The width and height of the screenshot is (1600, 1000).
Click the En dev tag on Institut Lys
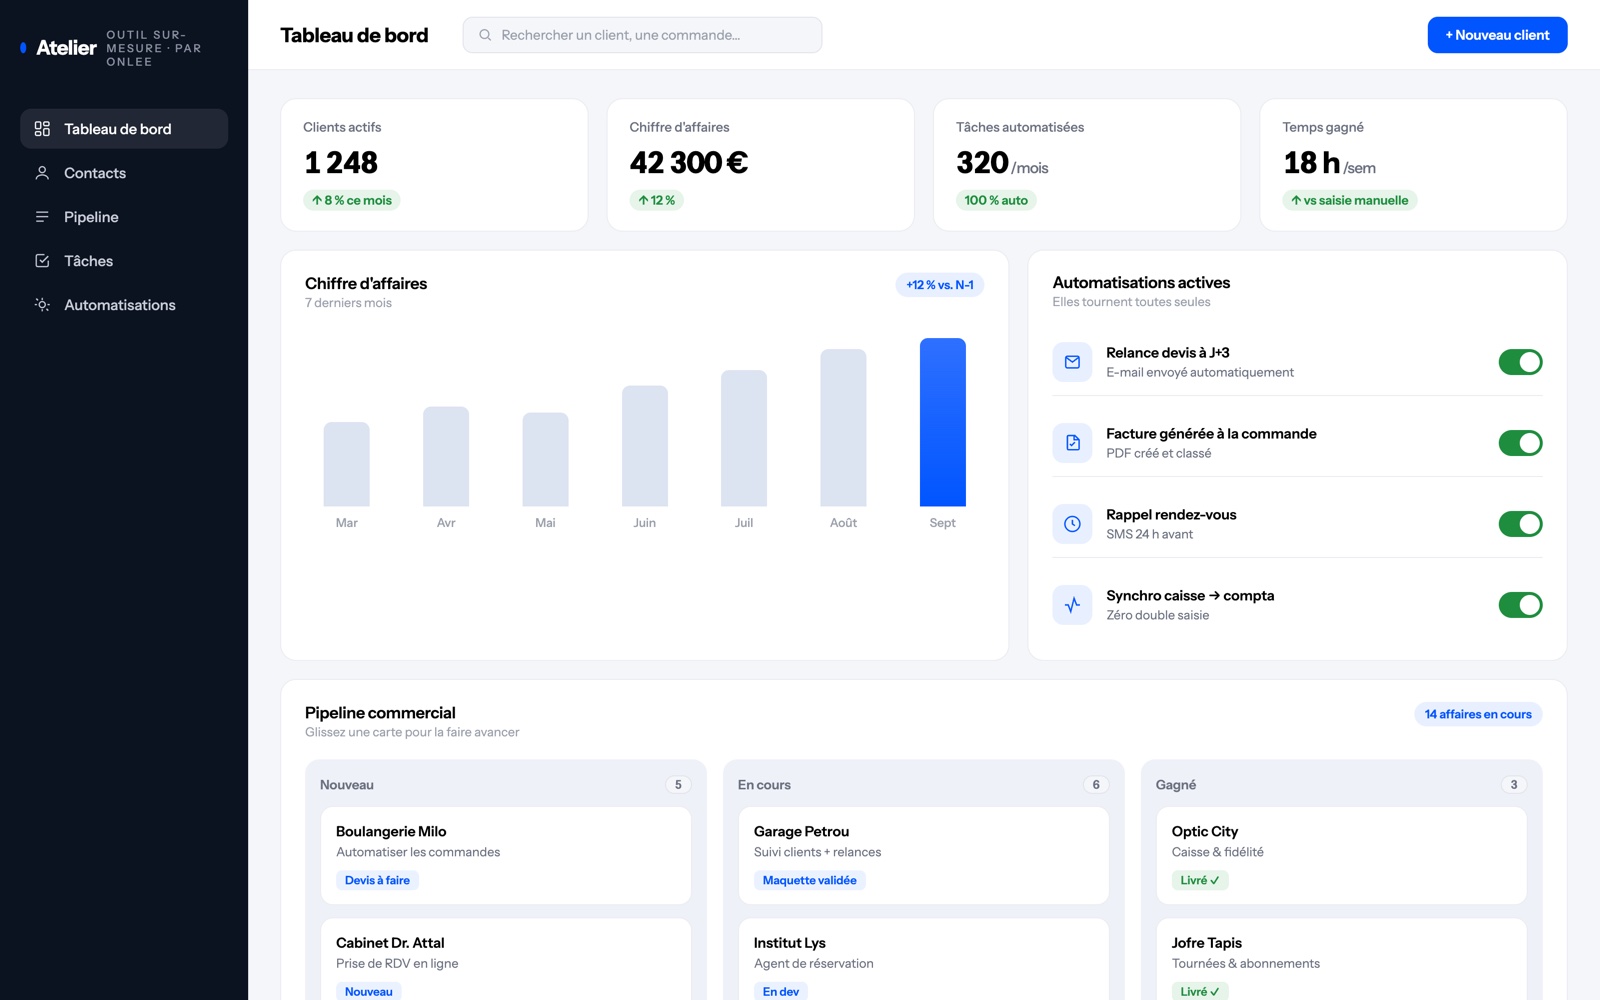coord(781,991)
